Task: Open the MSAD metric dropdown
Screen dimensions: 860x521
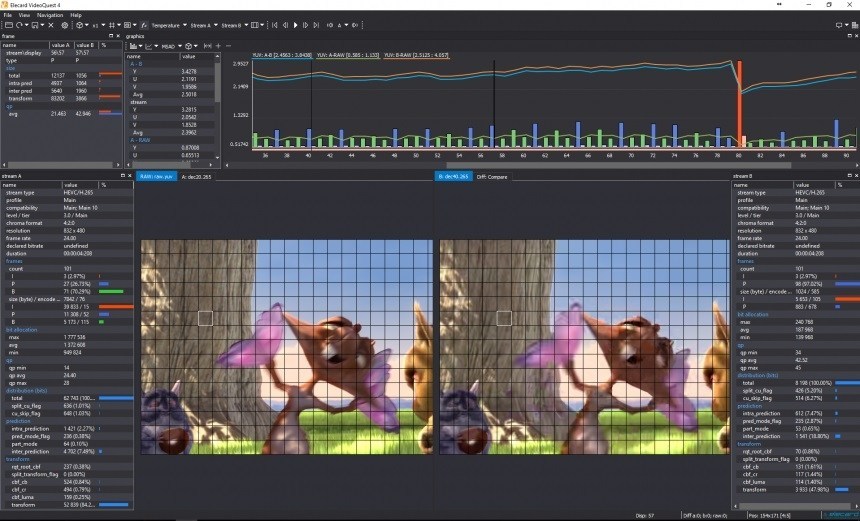Action: tap(172, 46)
